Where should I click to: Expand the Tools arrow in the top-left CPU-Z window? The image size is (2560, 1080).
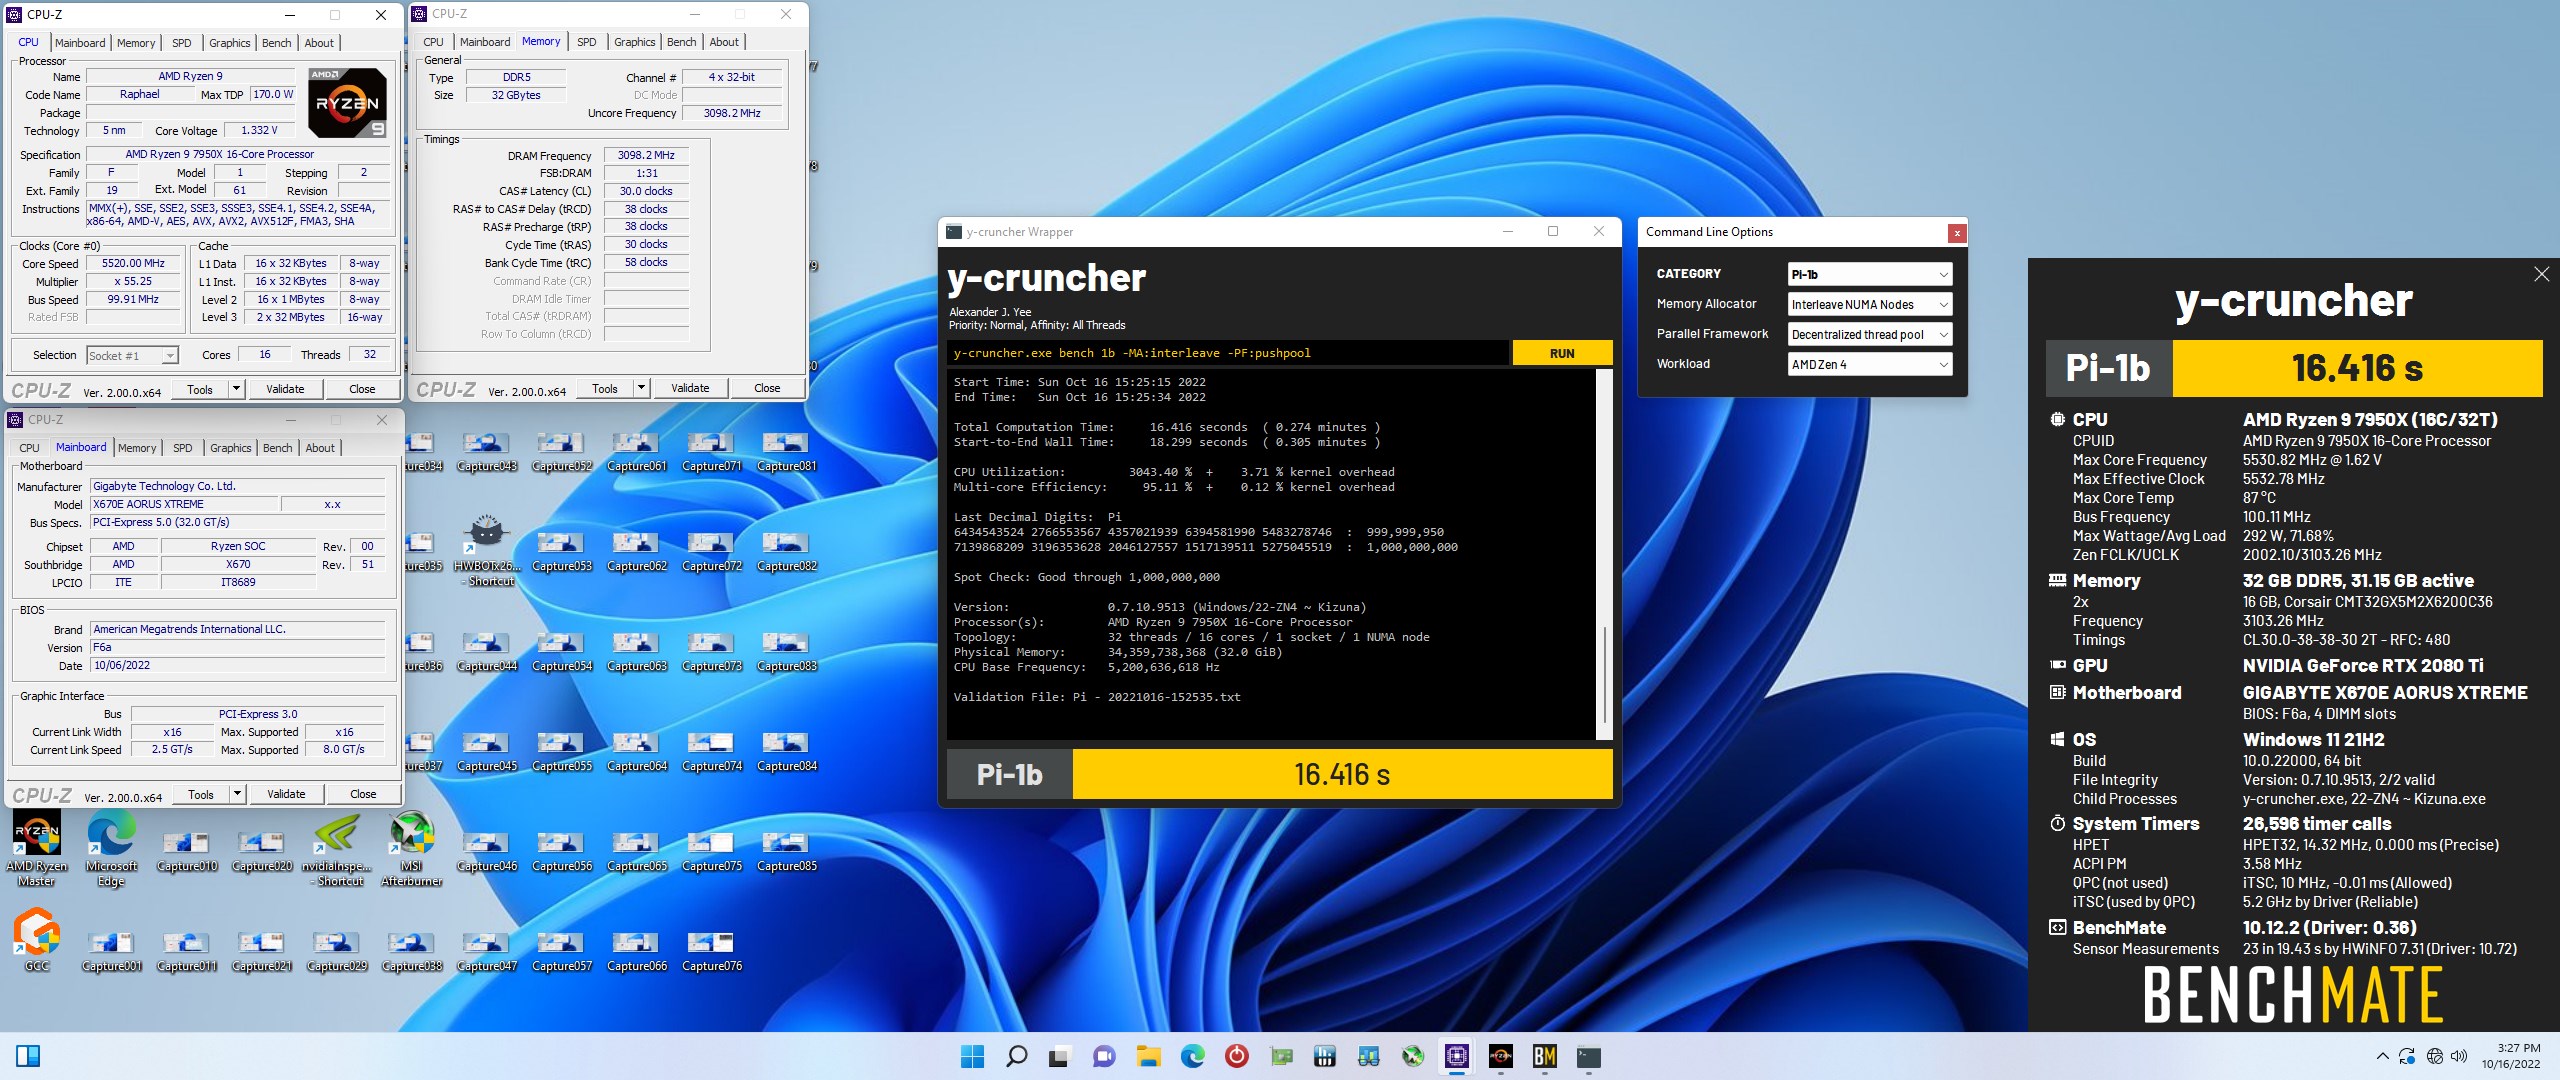(237, 389)
